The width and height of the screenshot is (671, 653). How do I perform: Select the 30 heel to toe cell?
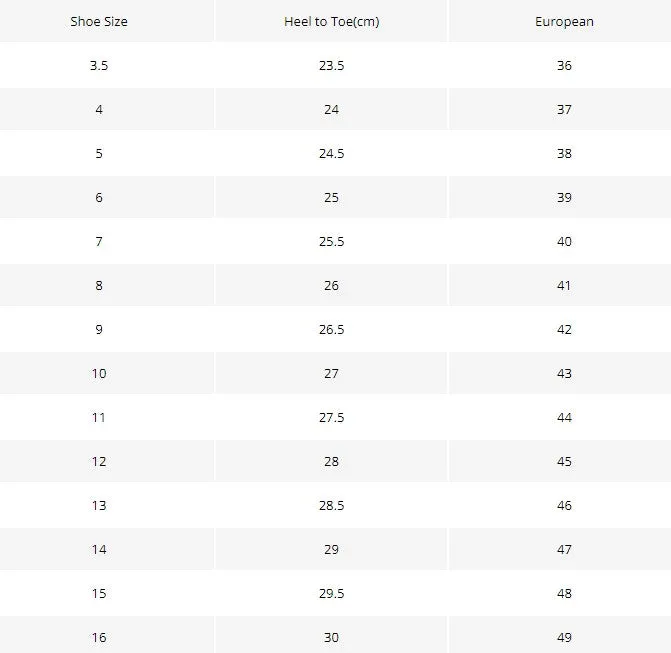coord(331,638)
